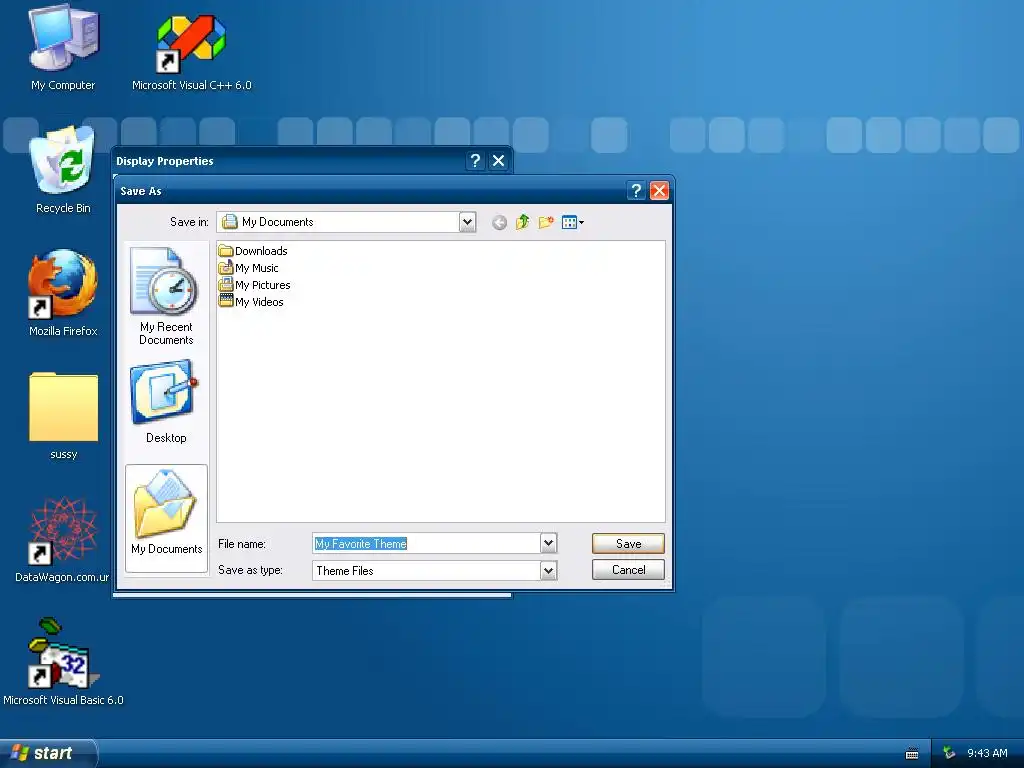1024x768 pixels.
Task: Click the 9:43 AM taskbar clock
Action: 987,753
